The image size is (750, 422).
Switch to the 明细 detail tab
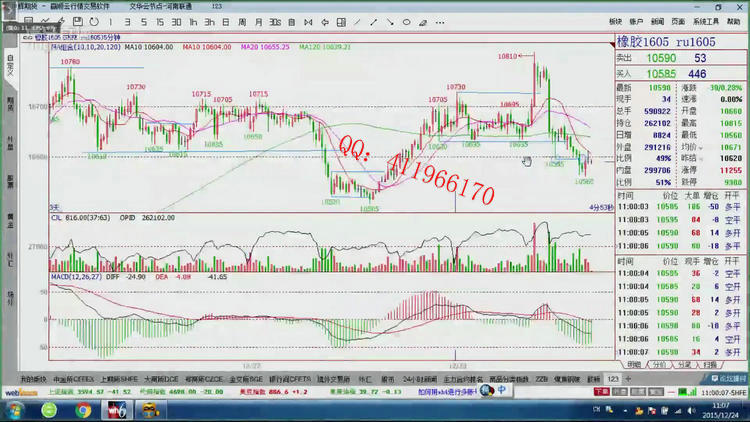point(634,365)
